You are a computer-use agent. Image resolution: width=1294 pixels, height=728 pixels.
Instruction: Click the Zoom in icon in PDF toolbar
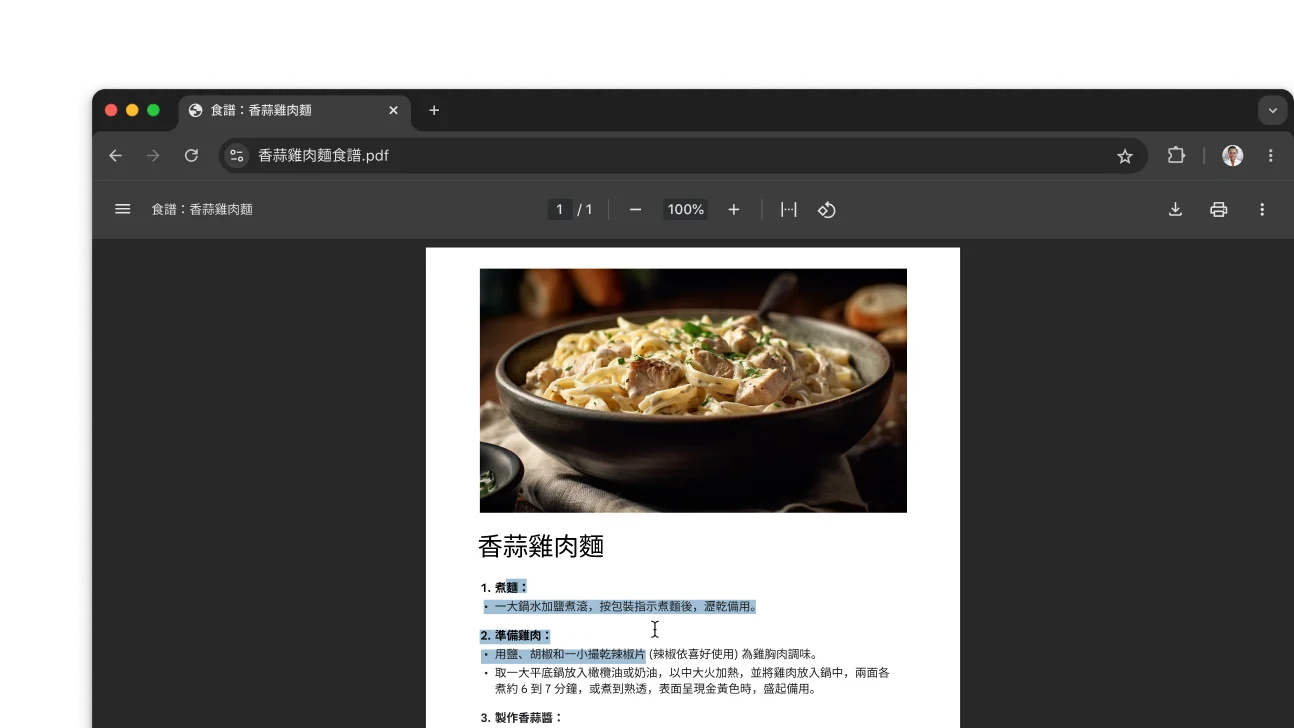click(x=733, y=209)
